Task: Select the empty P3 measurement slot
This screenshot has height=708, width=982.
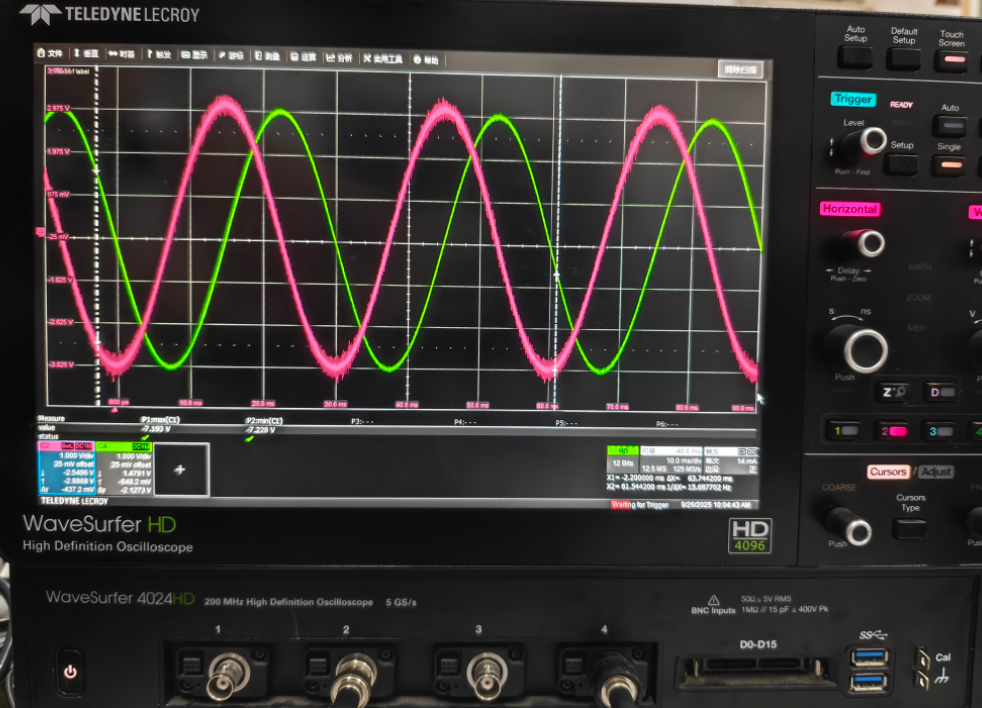Action: (362, 422)
